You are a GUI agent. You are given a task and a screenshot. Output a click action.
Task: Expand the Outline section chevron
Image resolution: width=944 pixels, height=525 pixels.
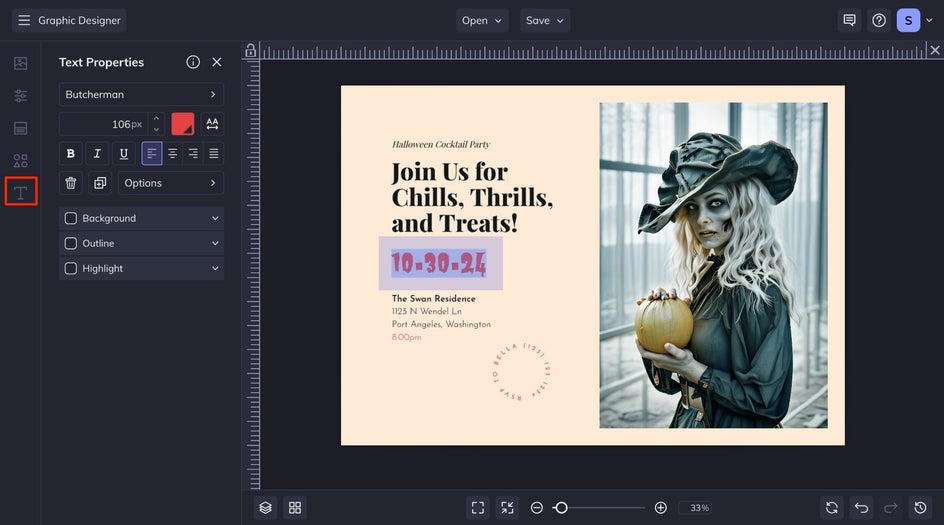pos(215,243)
